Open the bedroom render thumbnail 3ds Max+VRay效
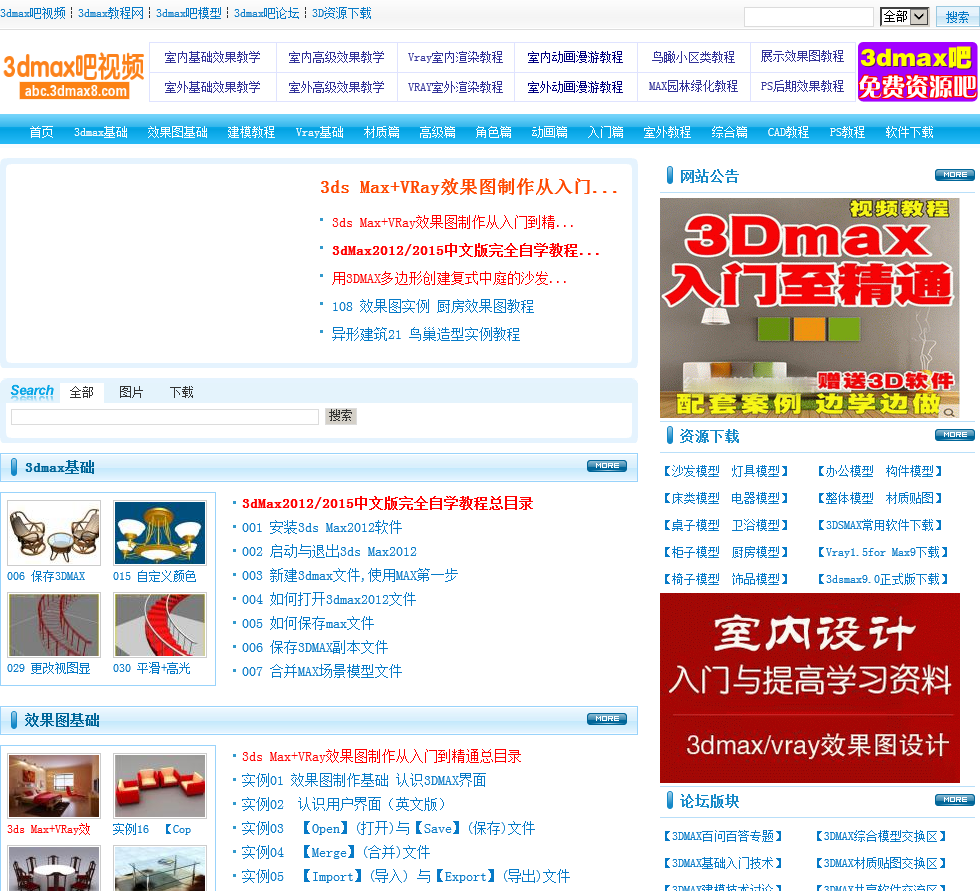The image size is (980, 891). (54, 786)
